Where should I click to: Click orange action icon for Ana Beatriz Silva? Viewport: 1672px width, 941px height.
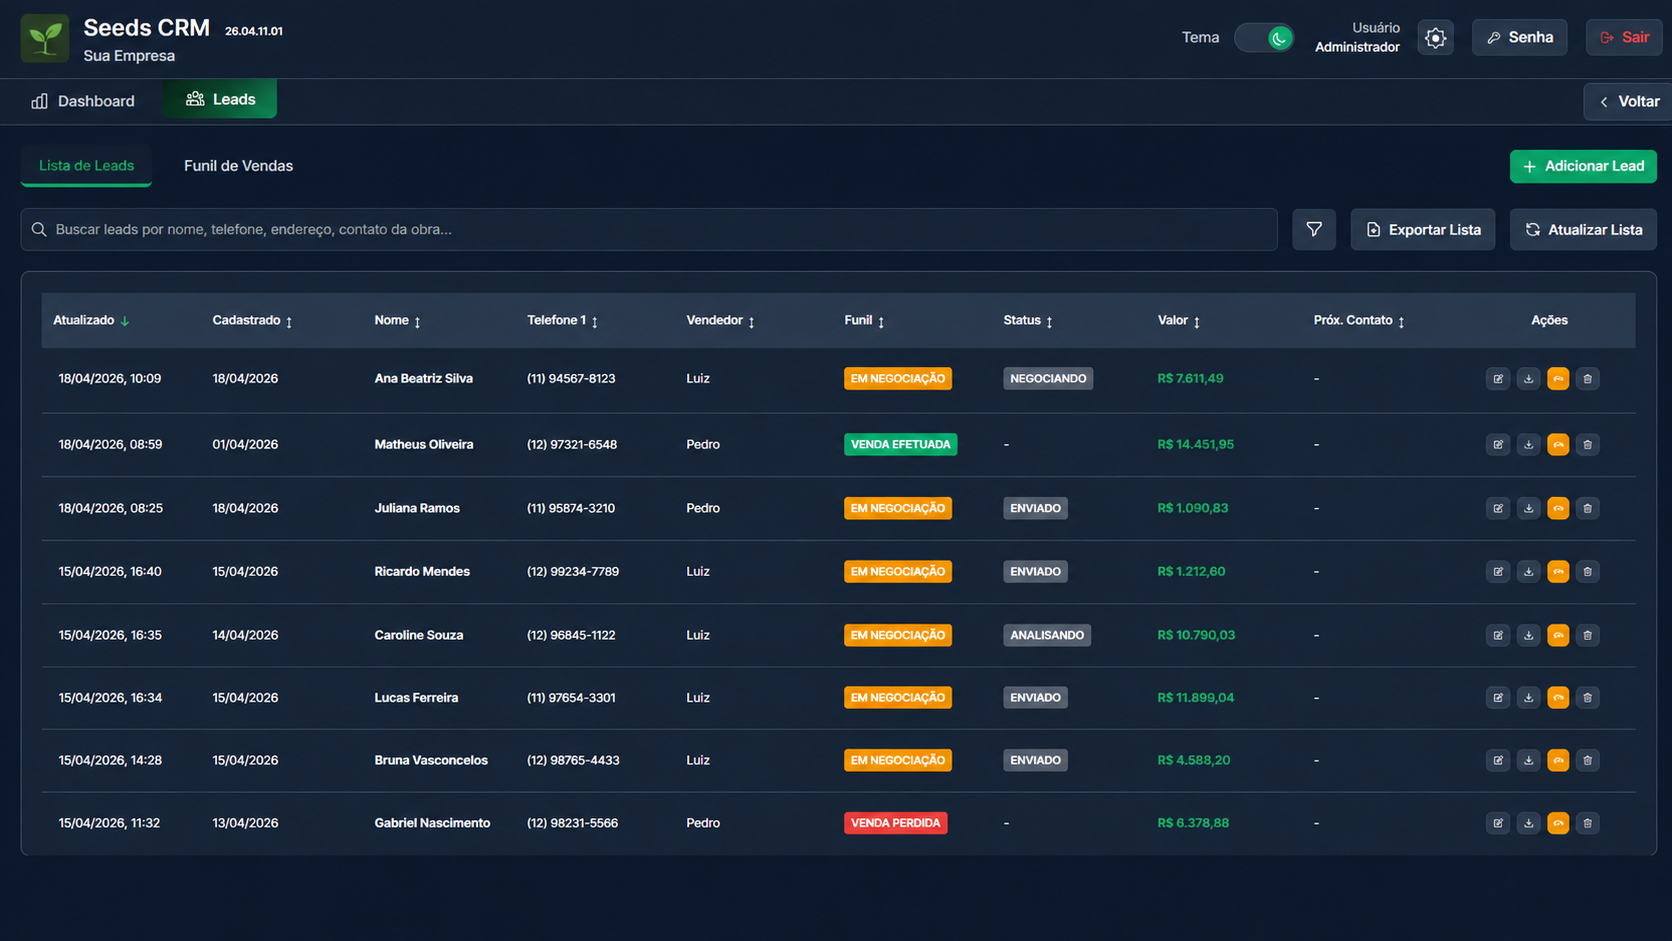coord(1558,379)
